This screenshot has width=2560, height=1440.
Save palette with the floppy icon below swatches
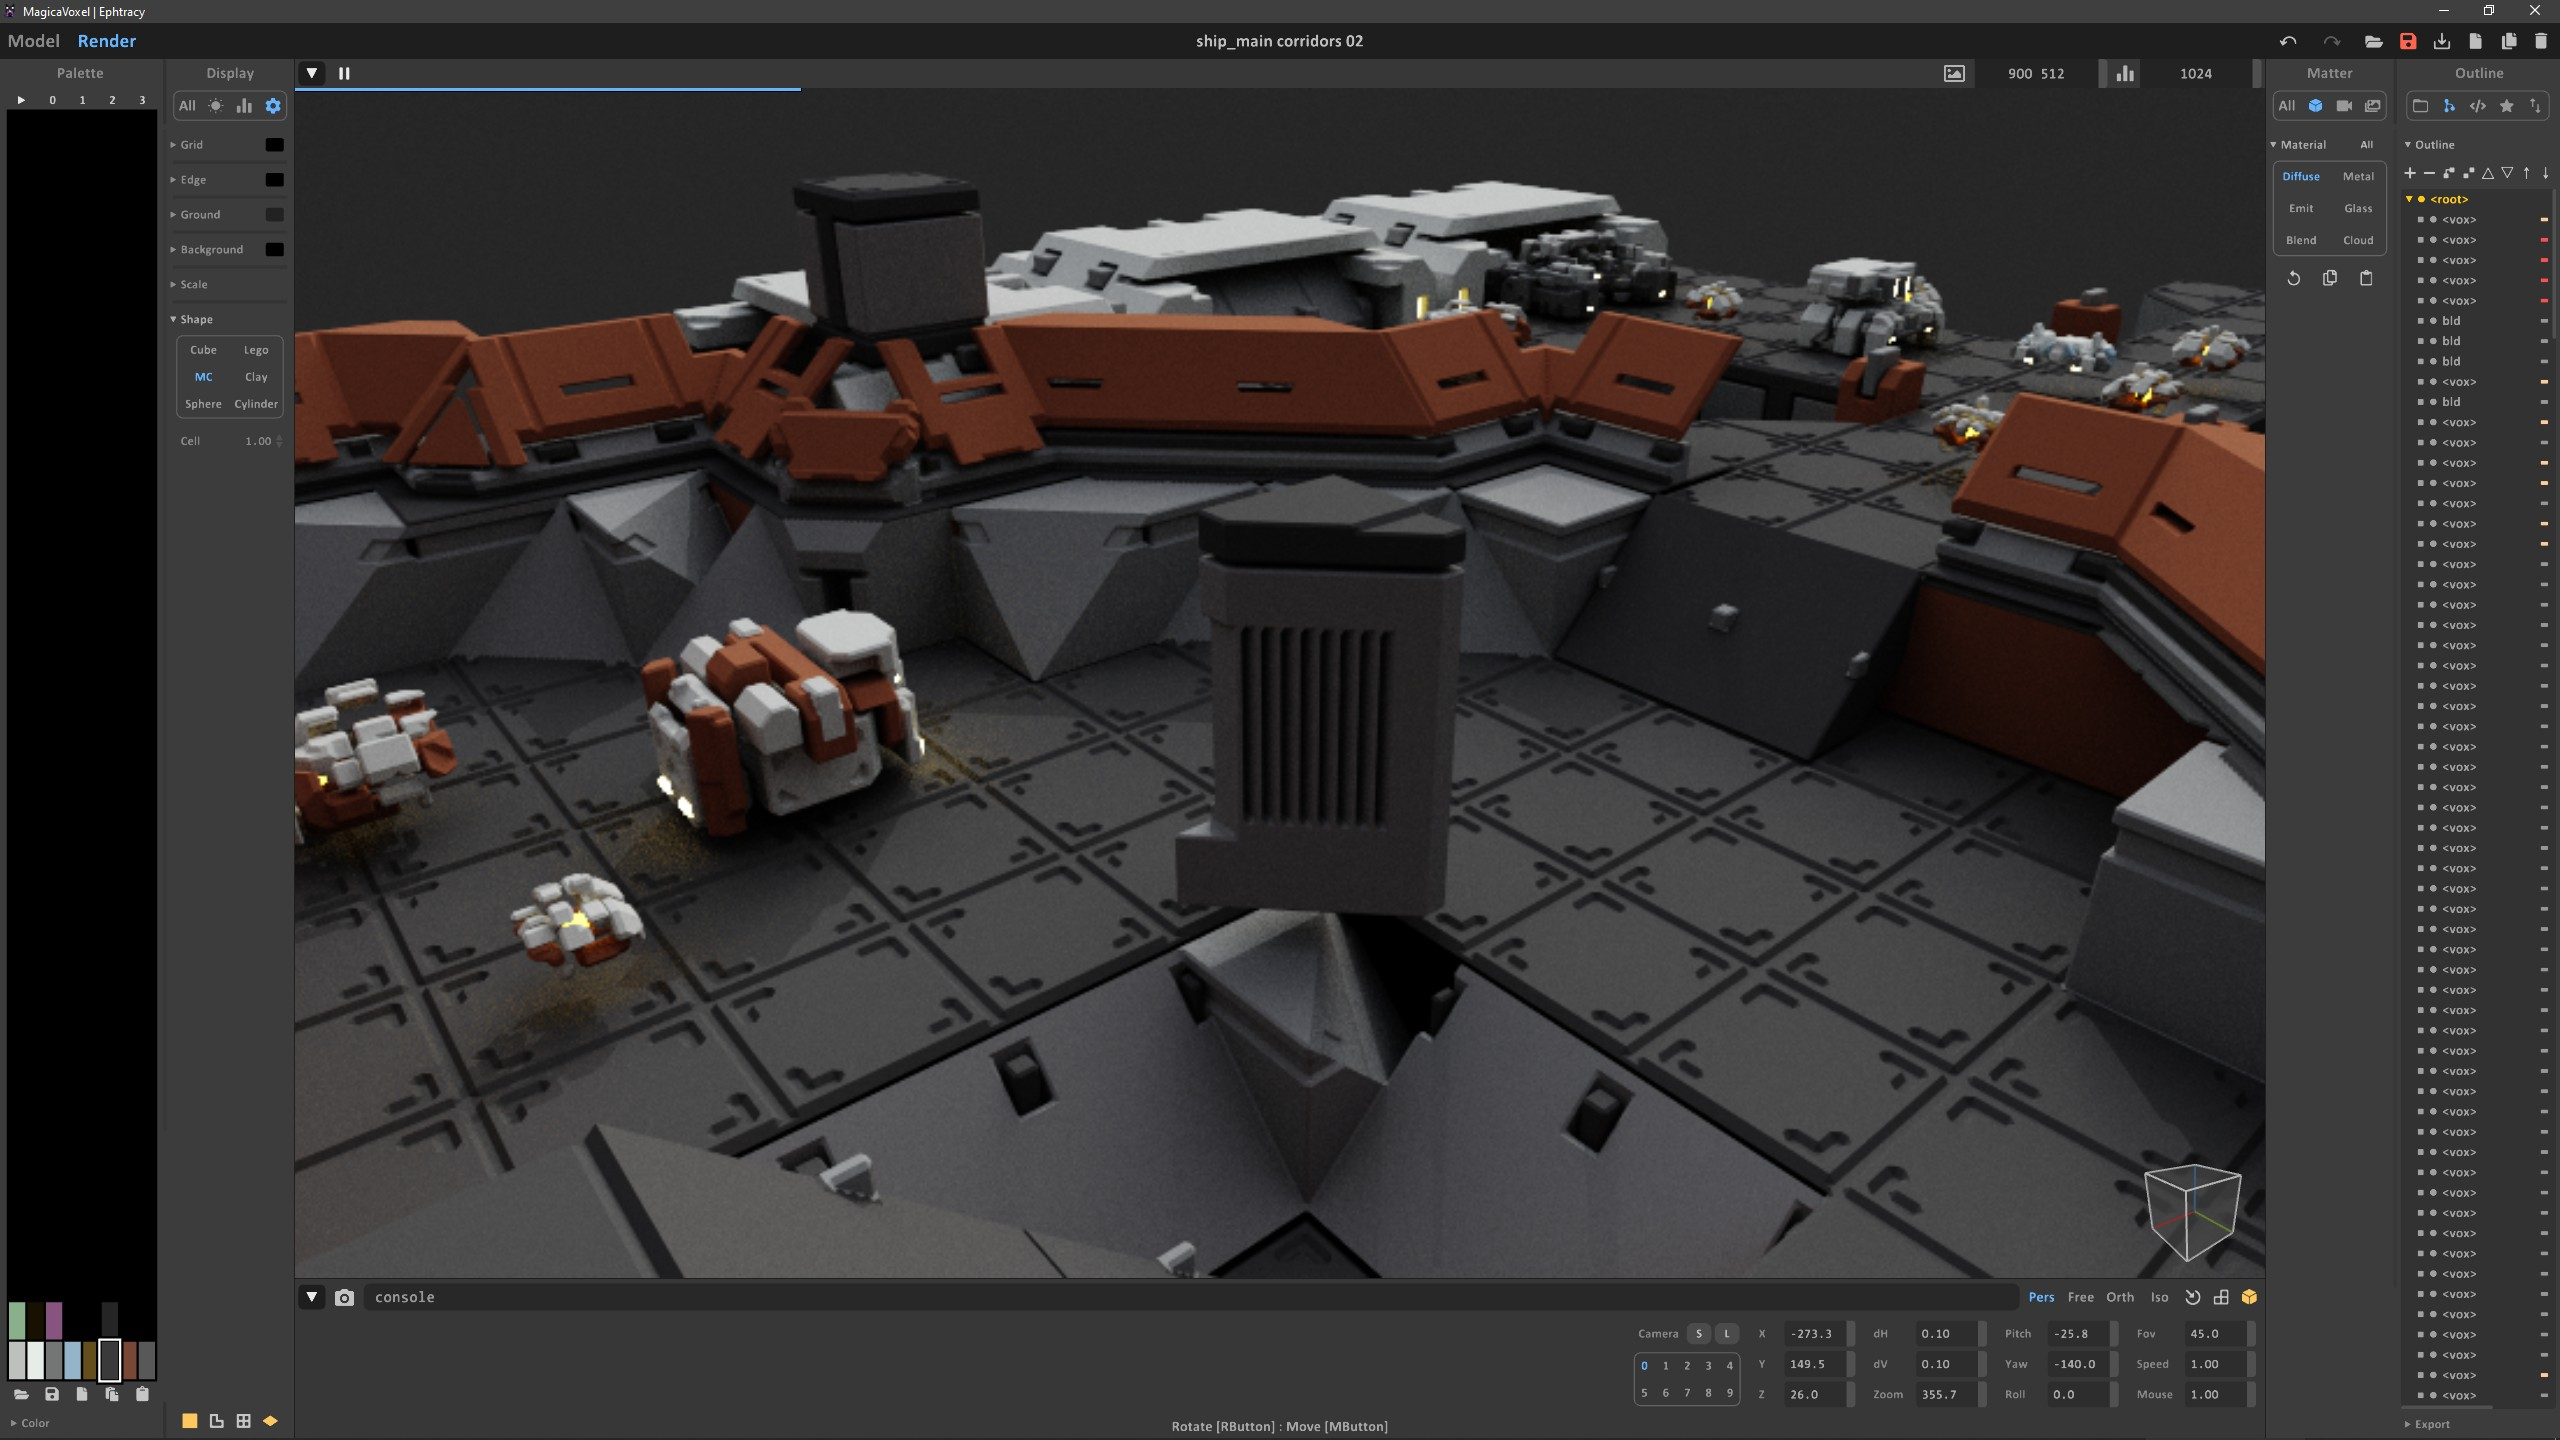coord(52,1394)
